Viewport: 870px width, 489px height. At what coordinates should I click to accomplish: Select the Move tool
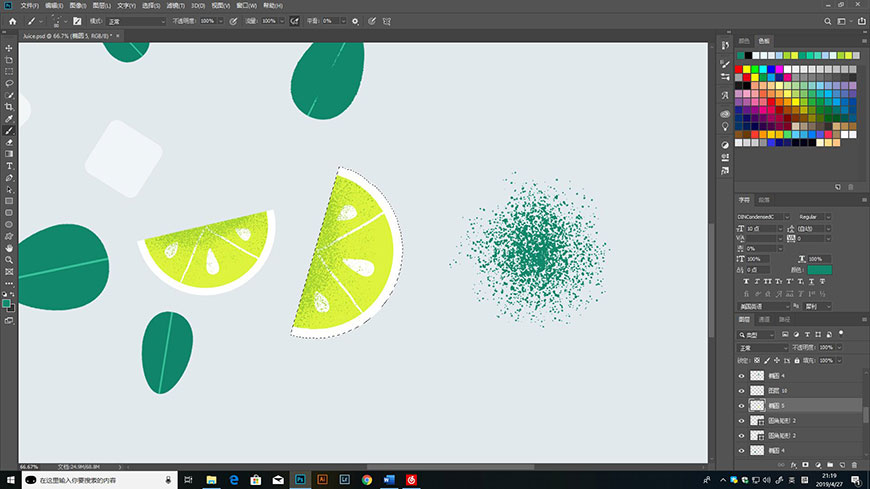9,48
